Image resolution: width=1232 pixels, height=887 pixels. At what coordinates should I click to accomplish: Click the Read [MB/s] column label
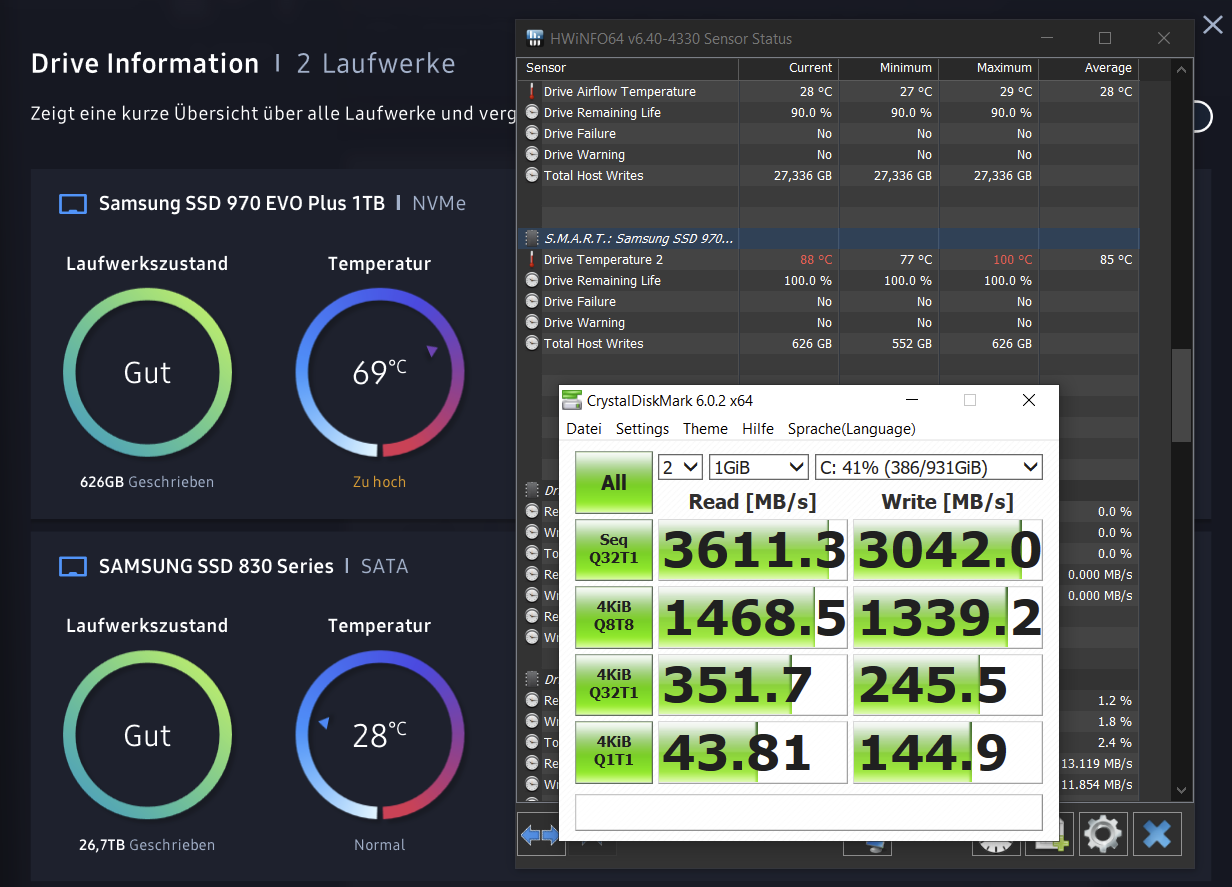pyautogui.click(x=752, y=501)
